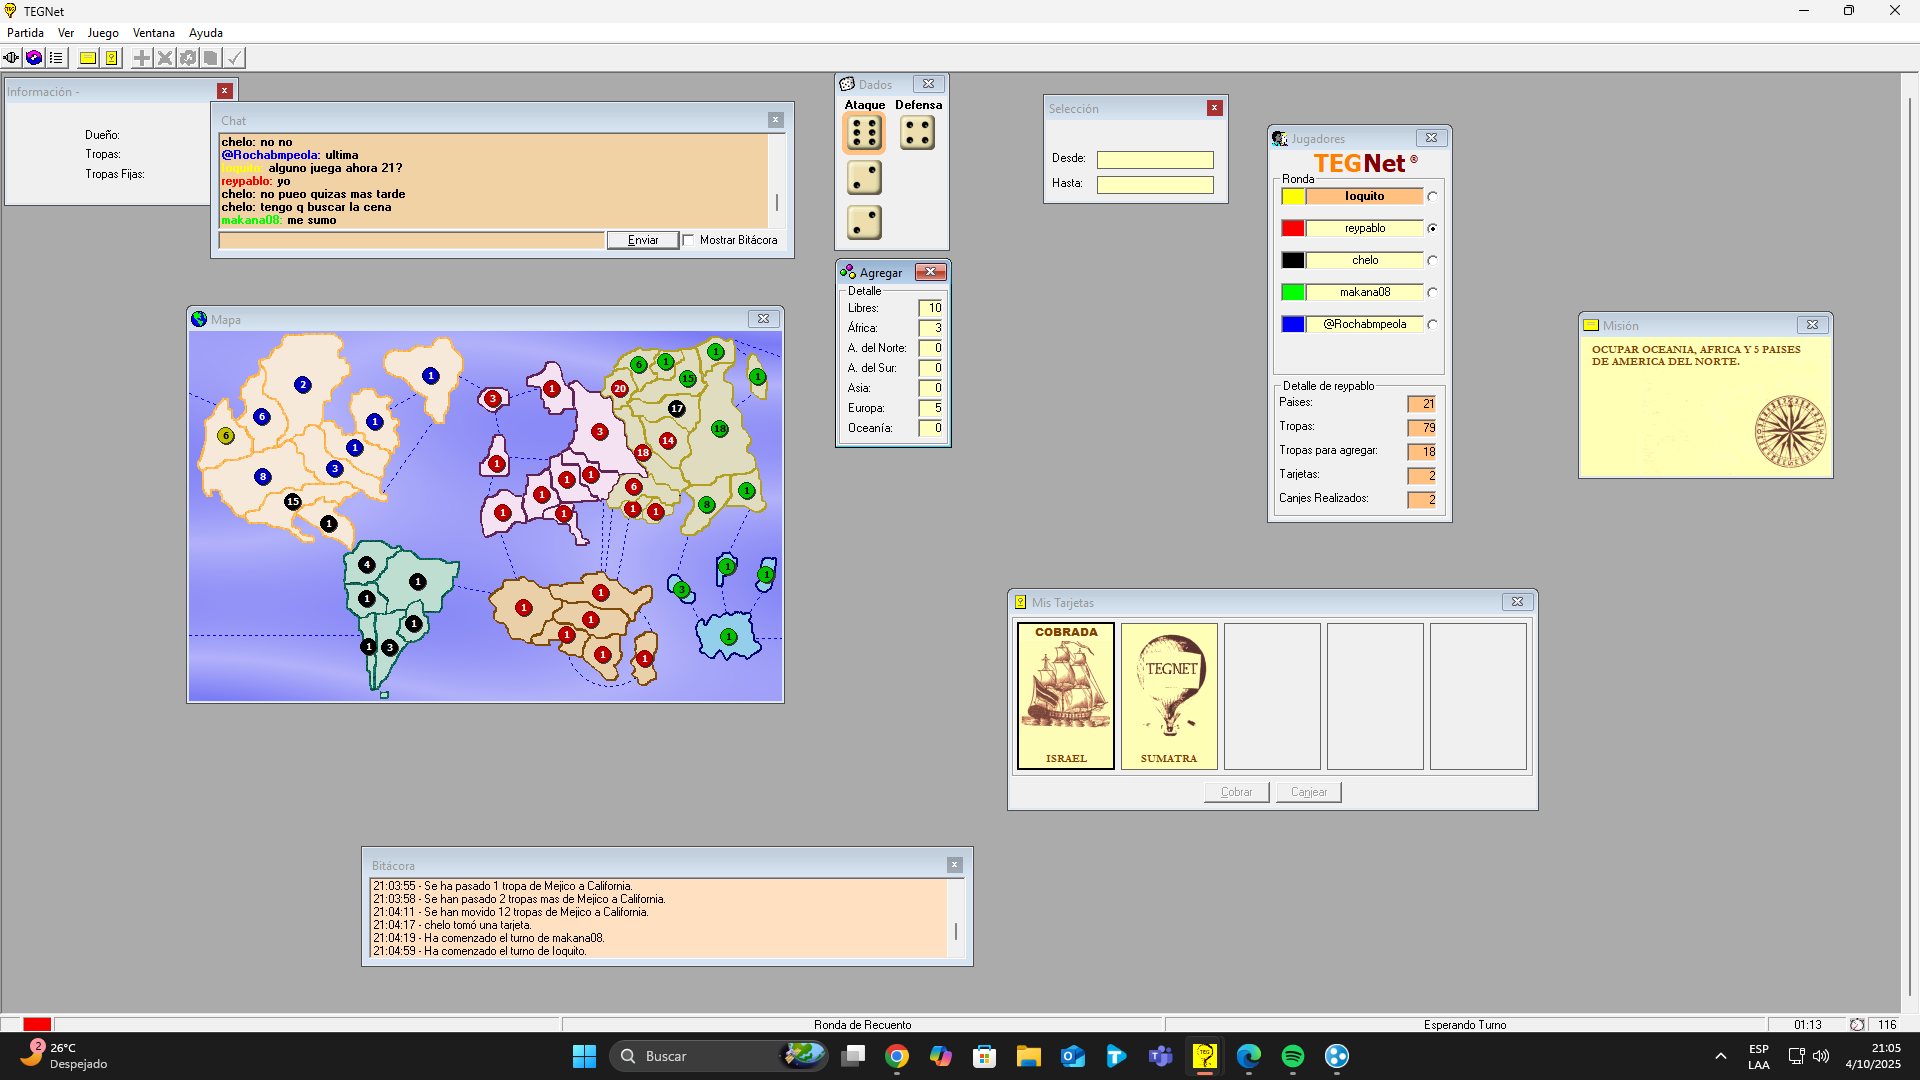Screen dimensions: 1920x1080
Task: Click the blue-magenta globe toolbar icon
Action: (x=34, y=58)
